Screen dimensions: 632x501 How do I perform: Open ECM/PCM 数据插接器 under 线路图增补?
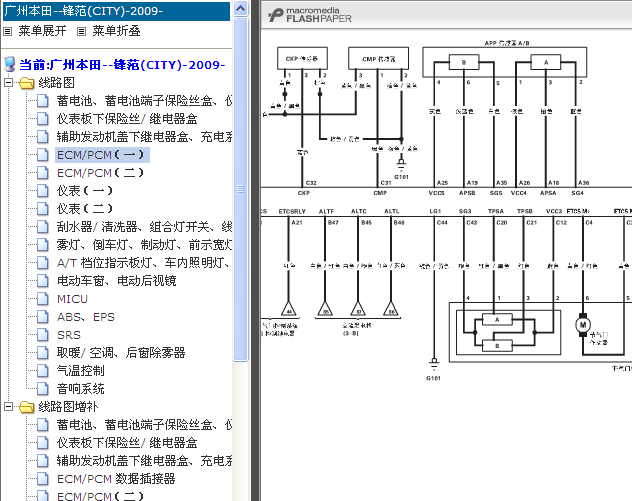[x=116, y=479]
